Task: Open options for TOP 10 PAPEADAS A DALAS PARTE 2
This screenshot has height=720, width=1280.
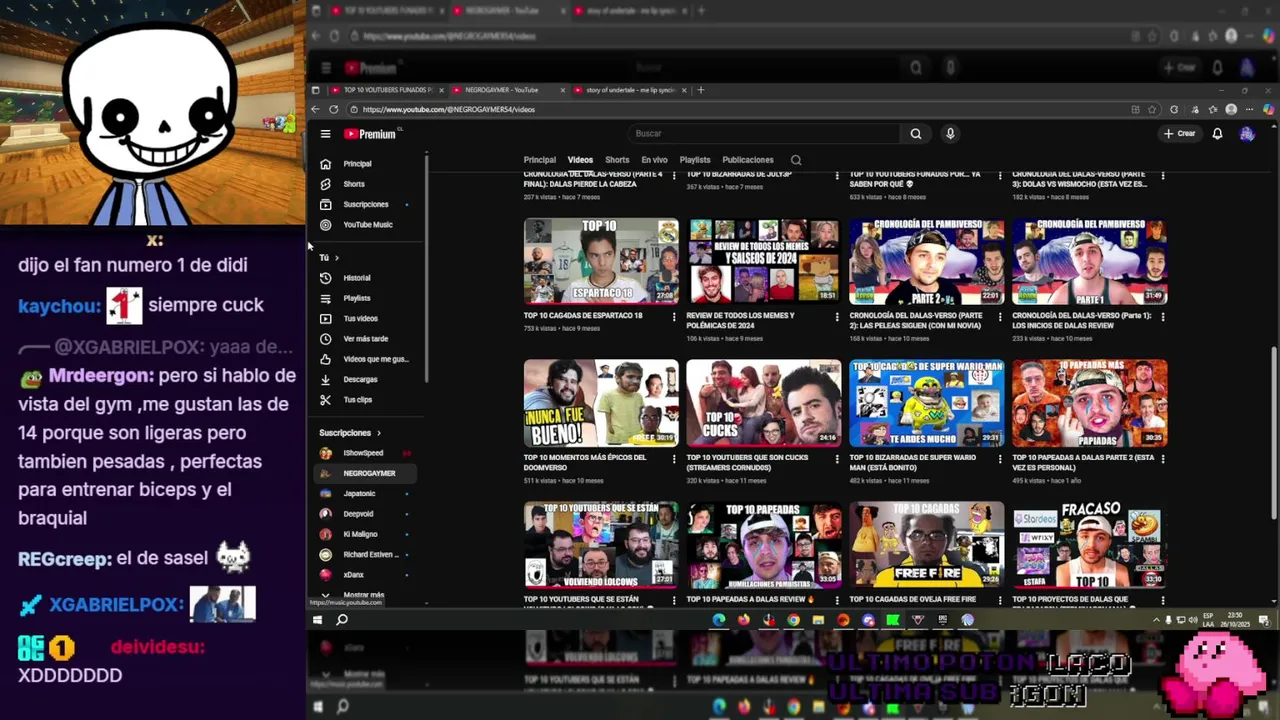Action: click(1162, 459)
